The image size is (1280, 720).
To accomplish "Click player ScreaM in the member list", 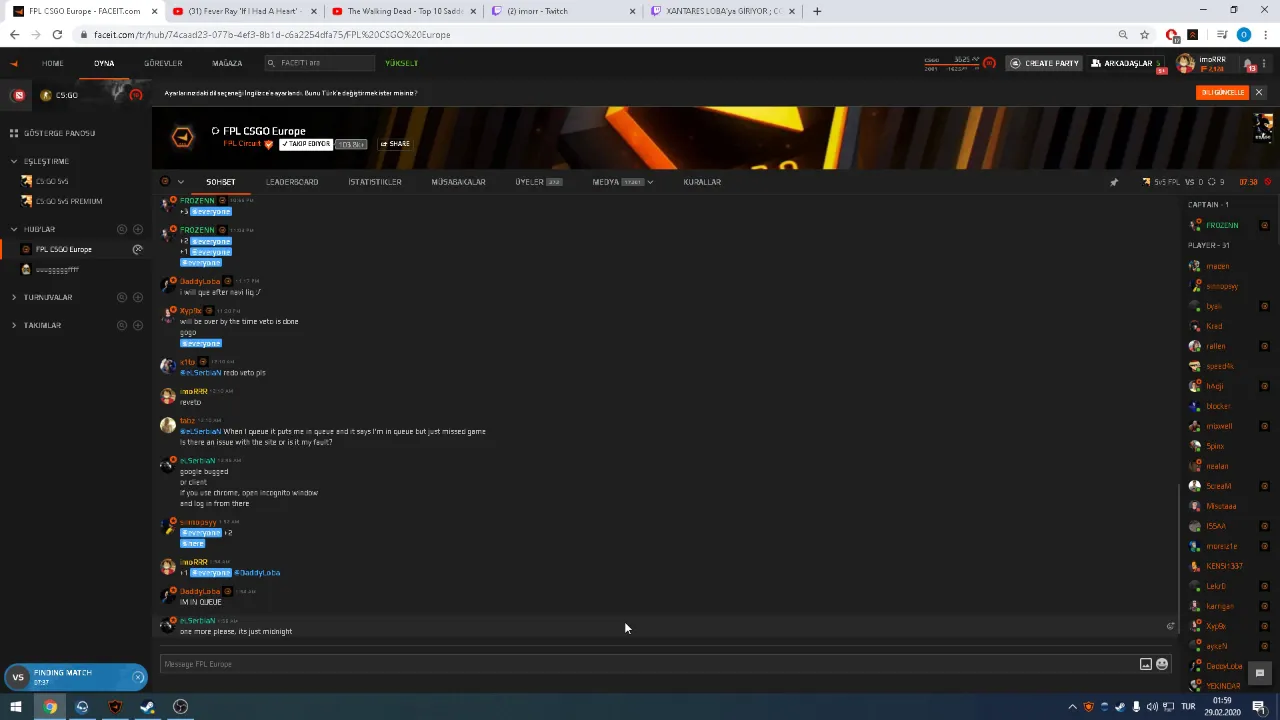I will point(1219,486).
